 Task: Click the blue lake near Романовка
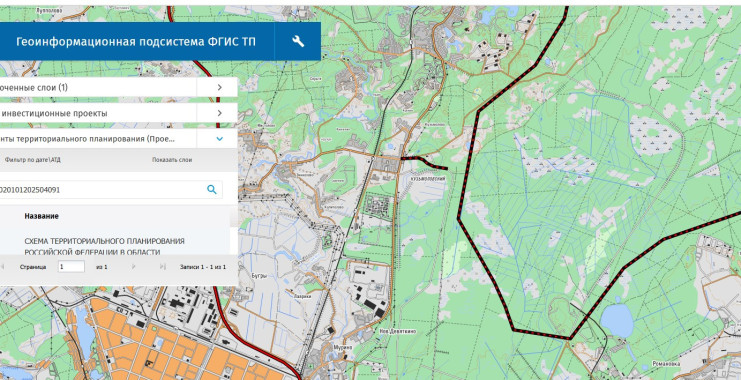click(616, 320)
